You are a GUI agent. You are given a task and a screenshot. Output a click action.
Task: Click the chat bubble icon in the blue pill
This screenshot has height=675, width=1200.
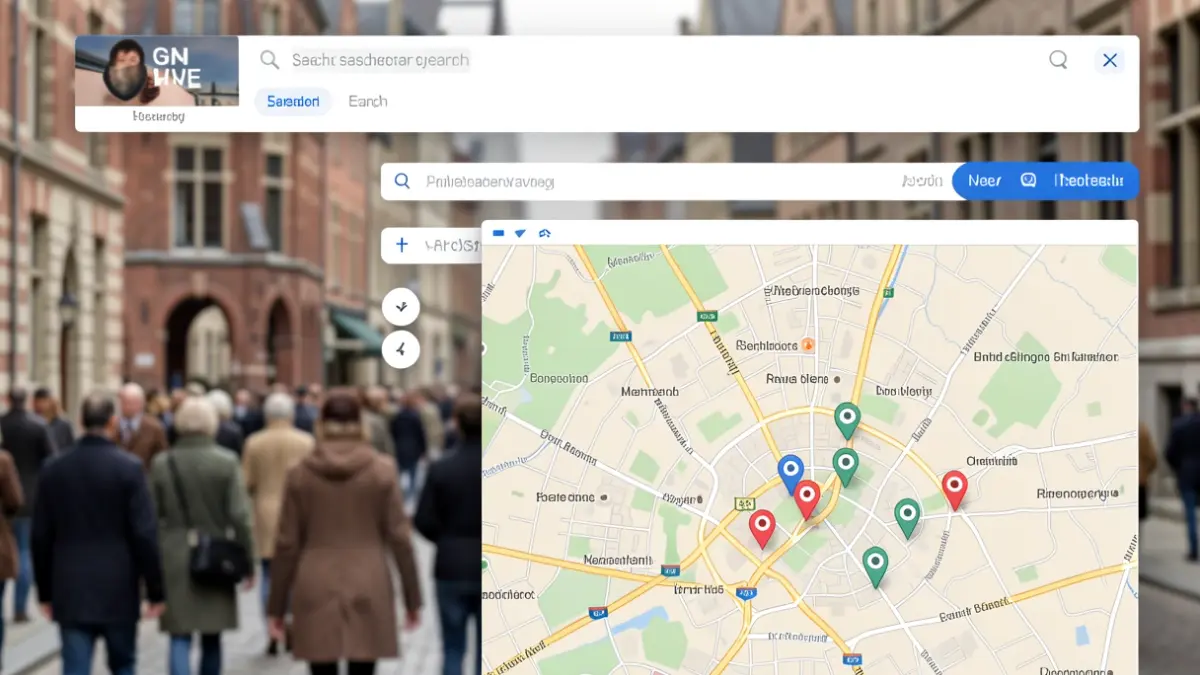pyautogui.click(x=1028, y=181)
